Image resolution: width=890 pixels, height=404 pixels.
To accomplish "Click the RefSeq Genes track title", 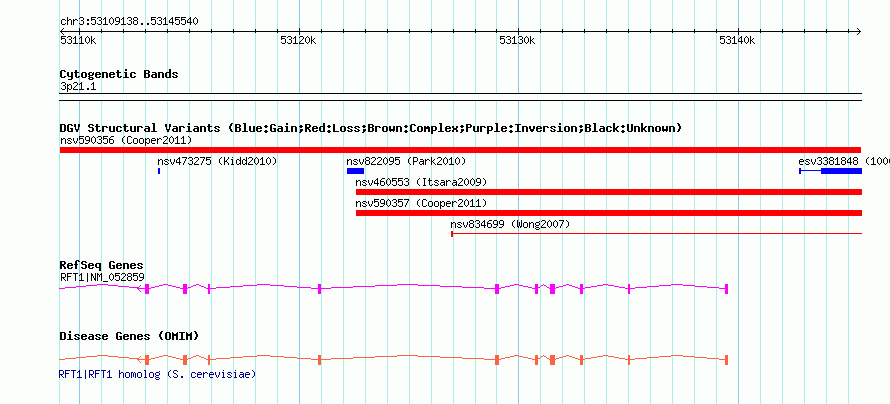I will (102, 265).
